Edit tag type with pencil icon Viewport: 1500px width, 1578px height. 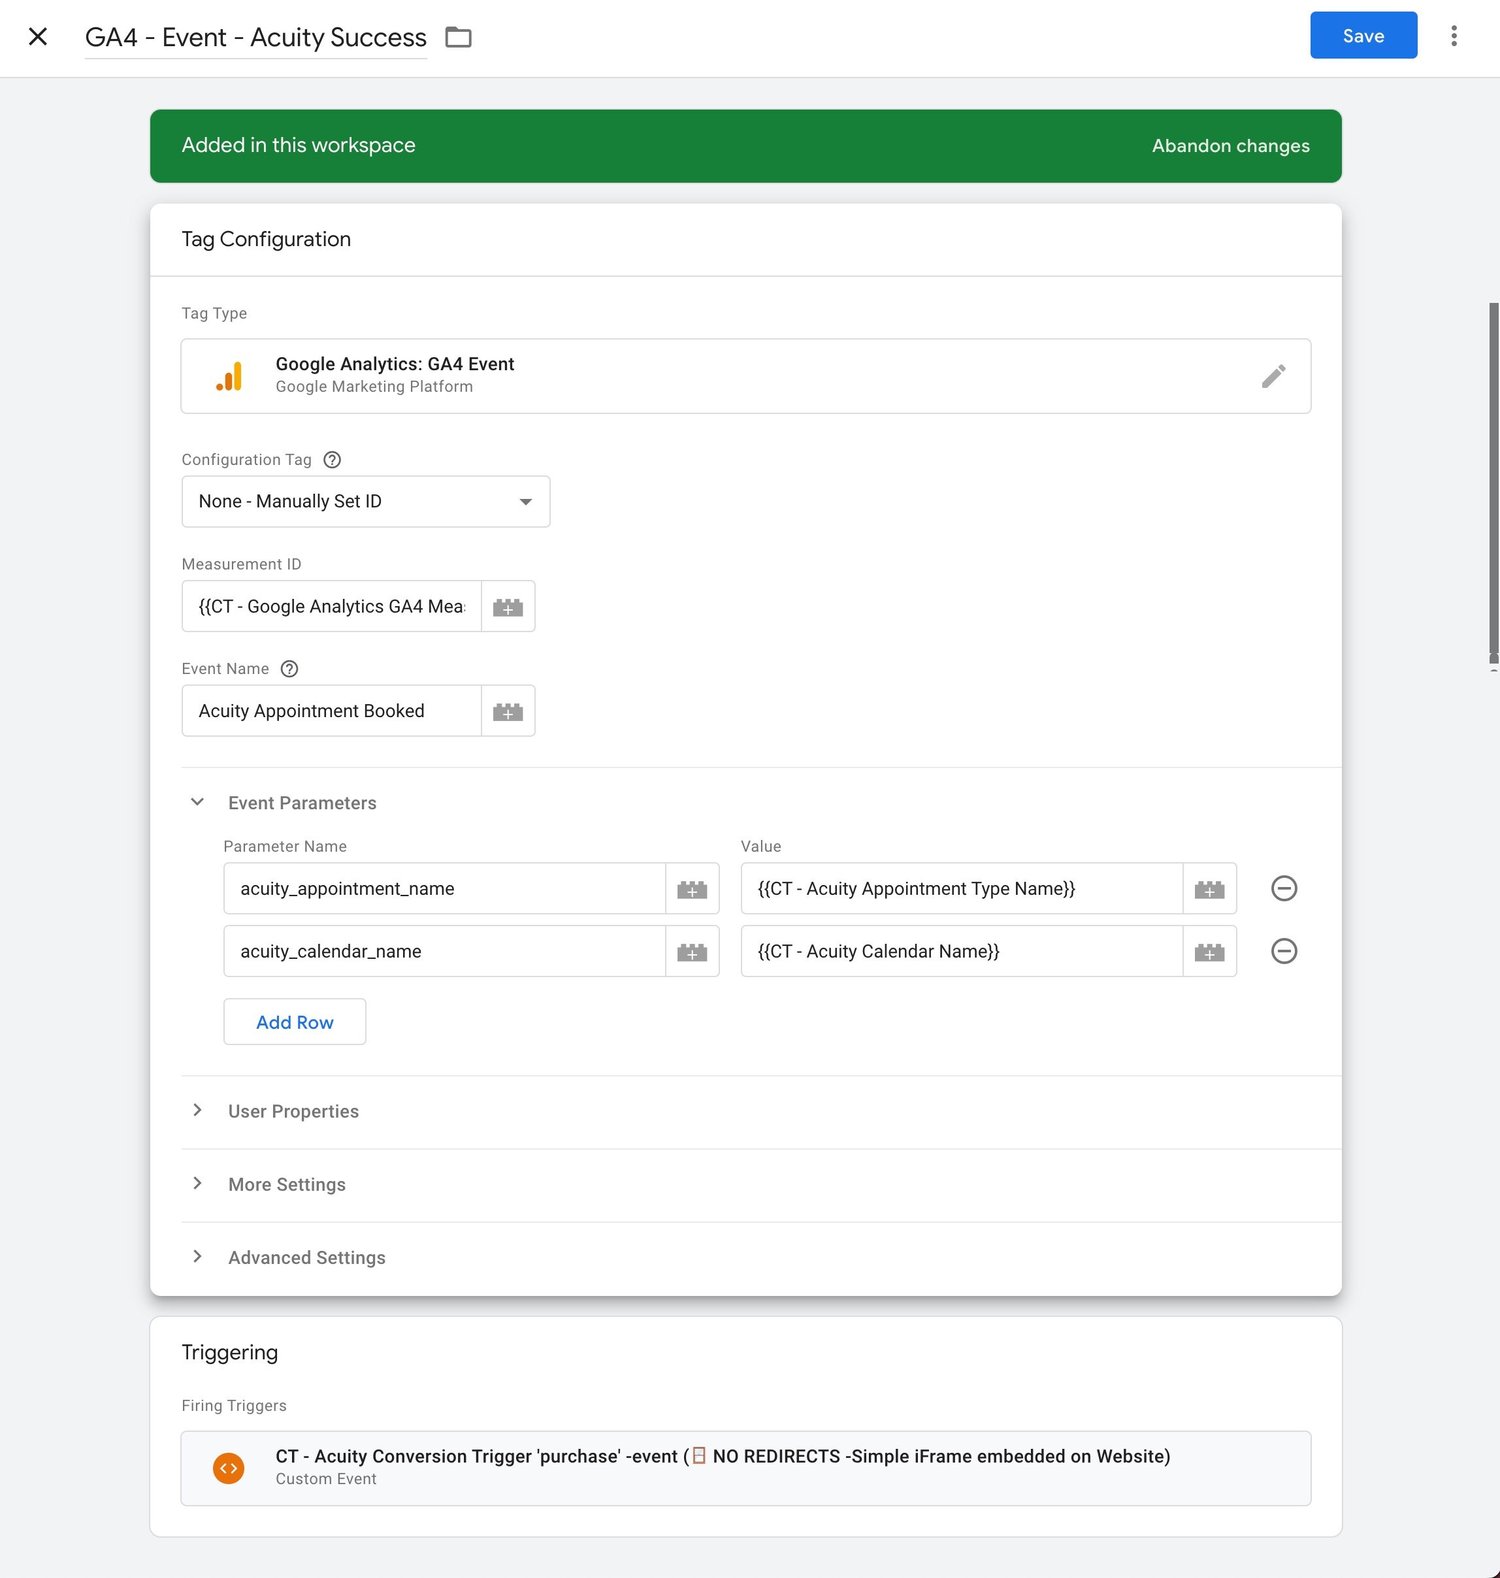1273,376
